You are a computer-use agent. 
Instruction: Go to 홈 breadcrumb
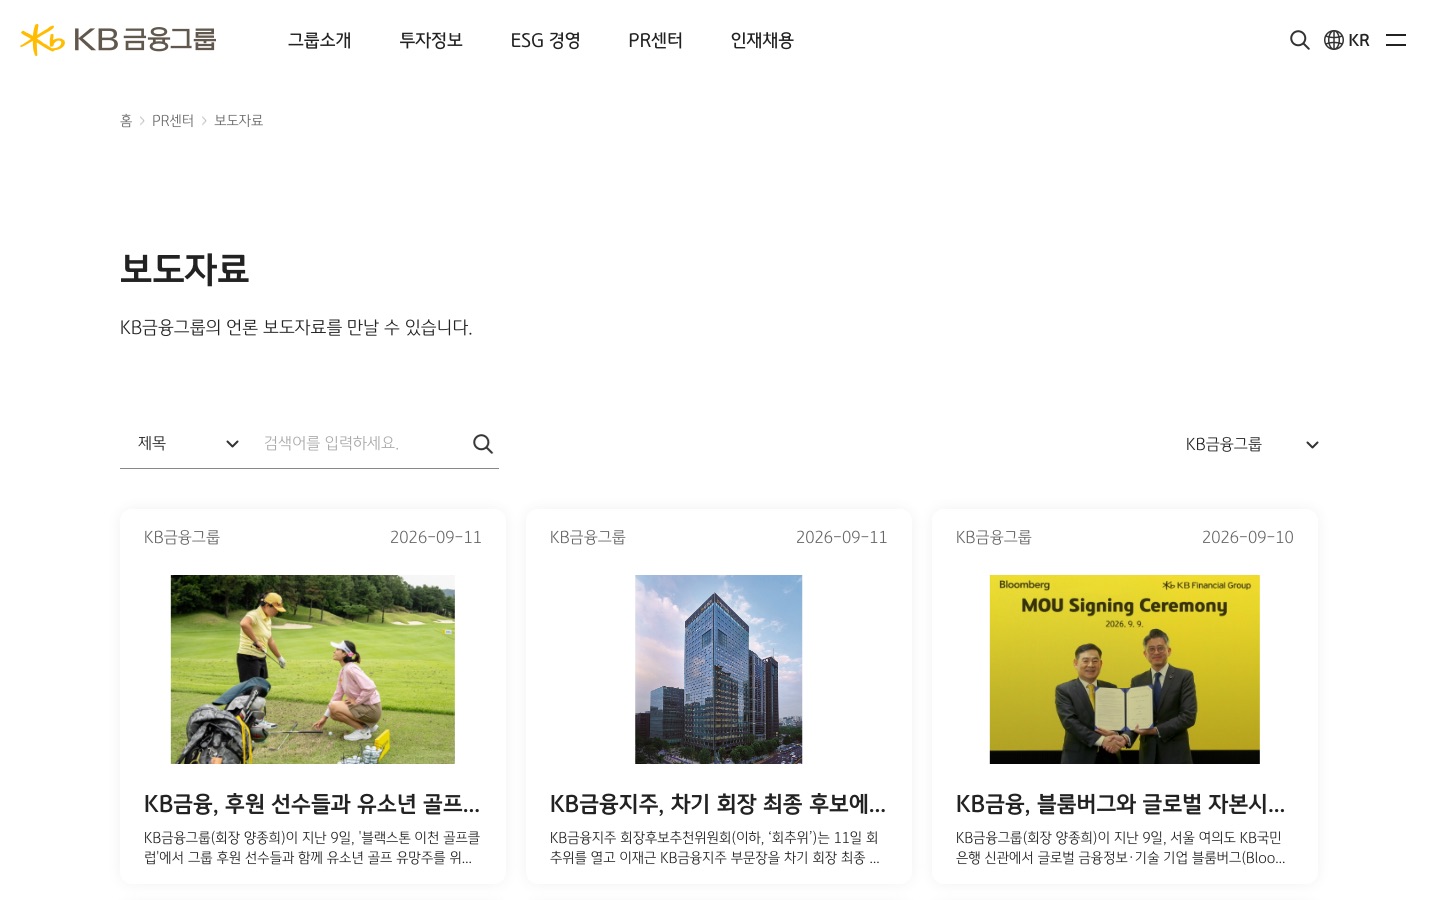coord(126,120)
